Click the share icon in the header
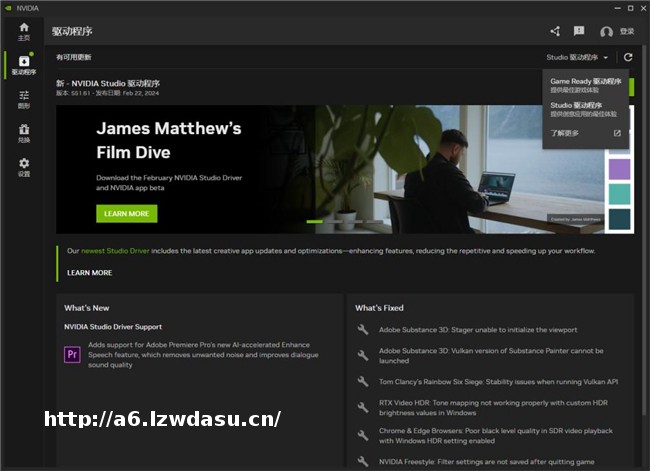Screen dimensions: 650x471 [x=555, y=32]
